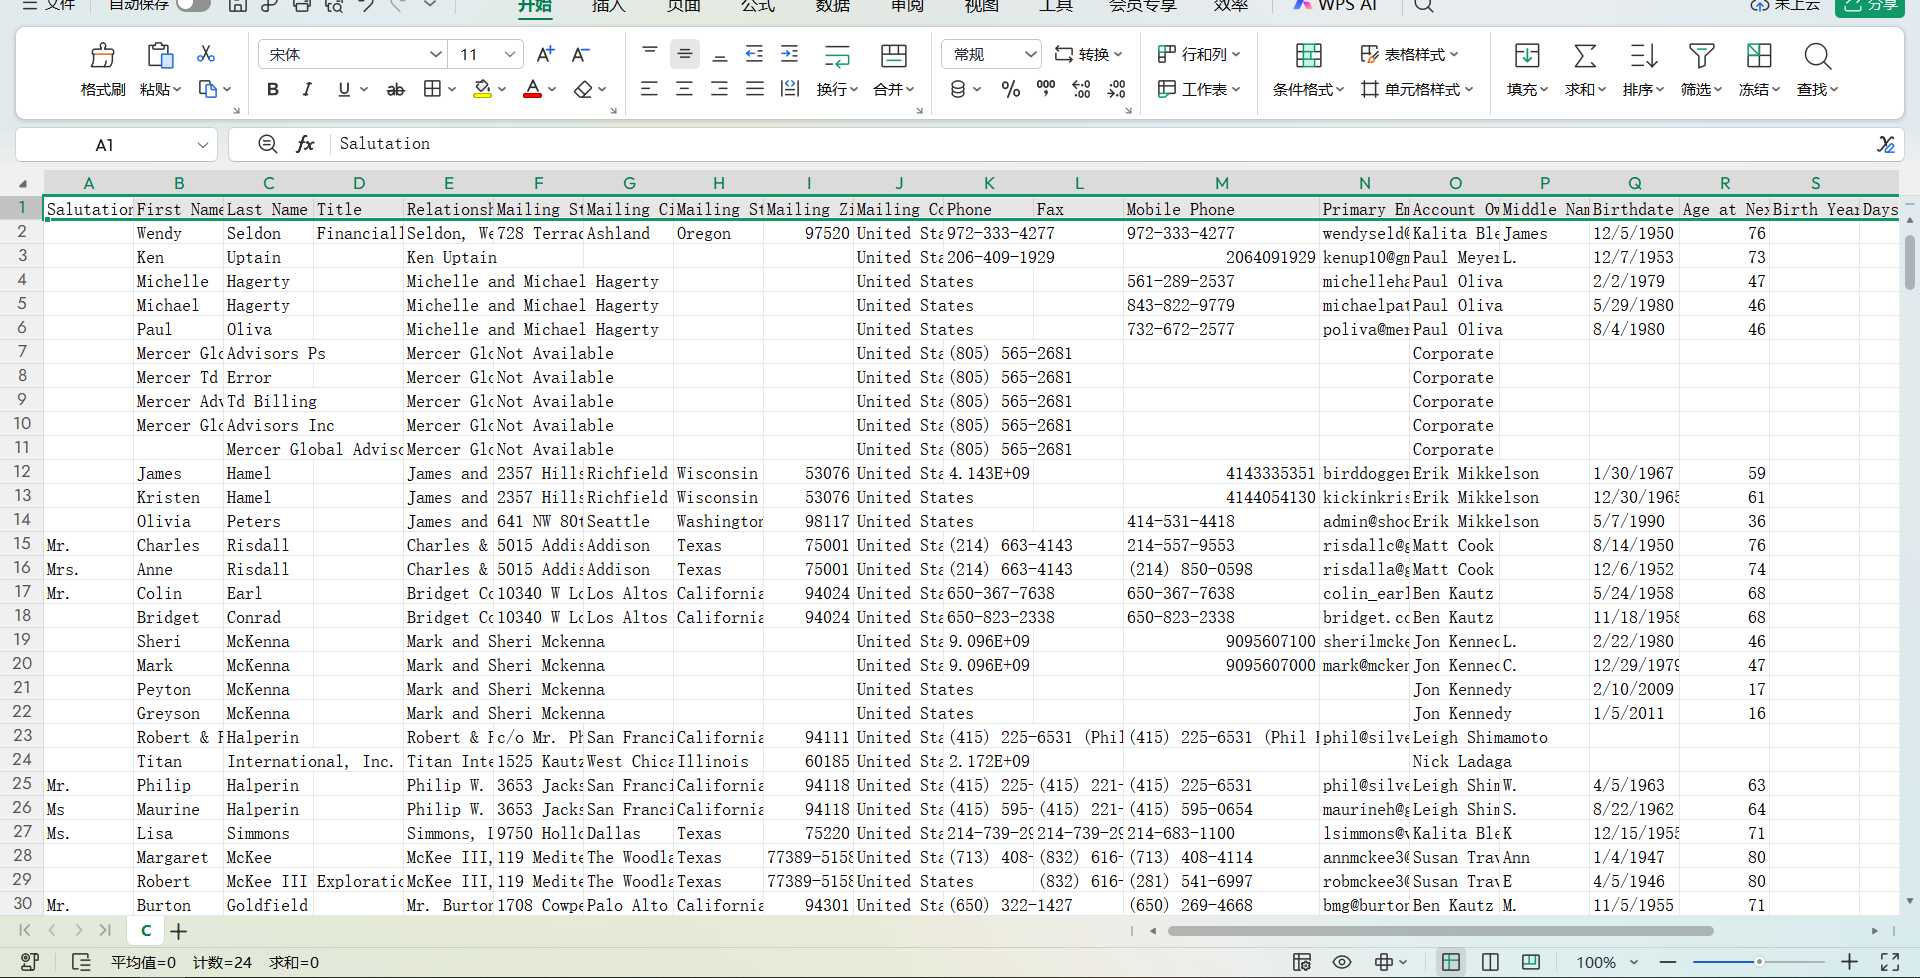Toggle the auto-save switch
This screenshot has width=1920, height=978.
point(193,5)
